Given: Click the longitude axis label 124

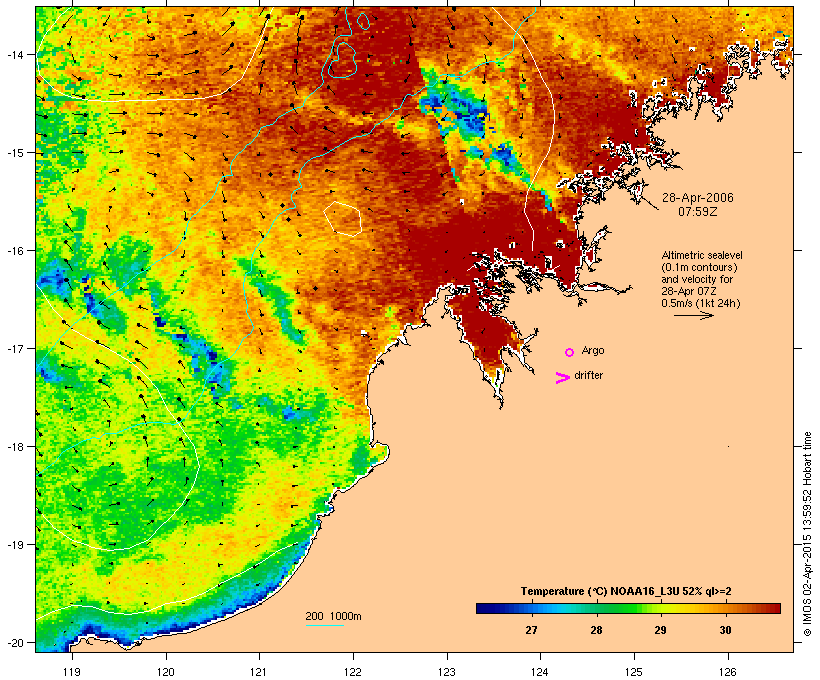Looking at the screenshot, I should point(540,672).
